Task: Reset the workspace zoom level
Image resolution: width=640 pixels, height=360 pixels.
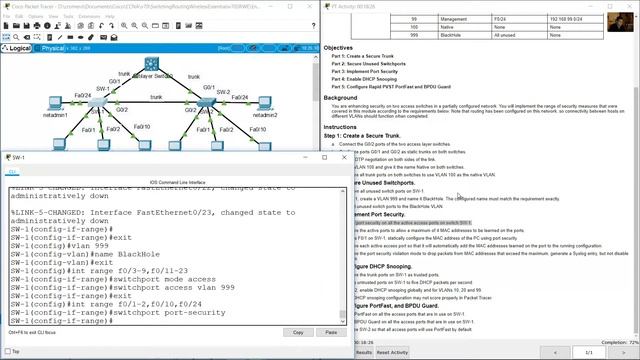Action: [134, 26]
